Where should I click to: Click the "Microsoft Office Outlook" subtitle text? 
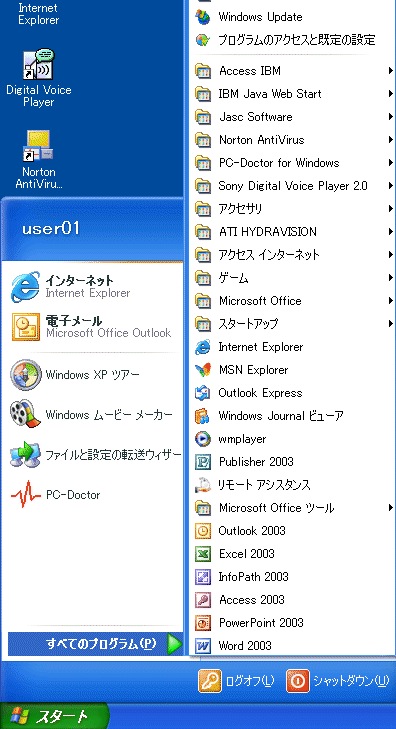click(x=109, y=333)
